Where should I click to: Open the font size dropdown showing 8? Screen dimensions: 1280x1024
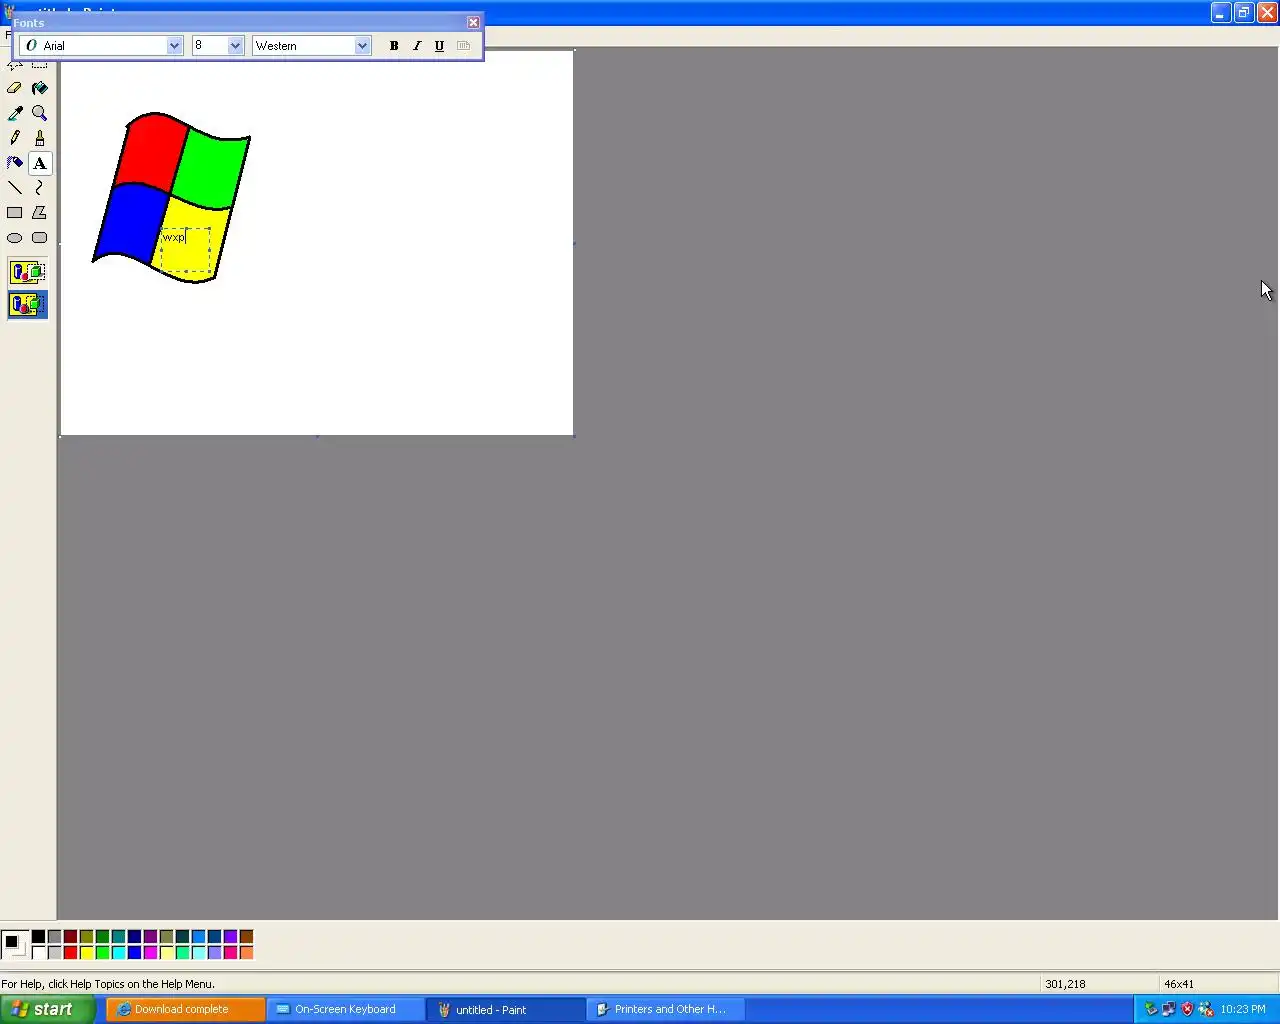pyautogui.click(x=236, y=46)
